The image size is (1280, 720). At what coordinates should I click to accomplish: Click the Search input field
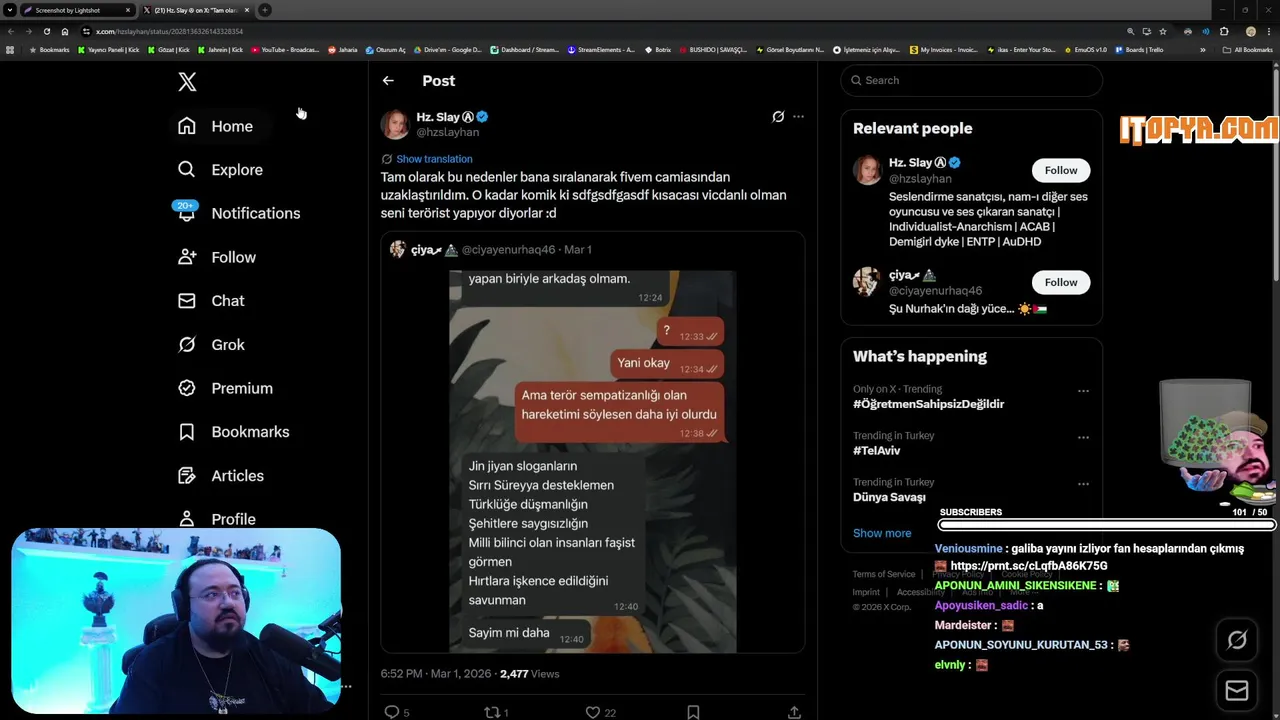tap(971, 80)
